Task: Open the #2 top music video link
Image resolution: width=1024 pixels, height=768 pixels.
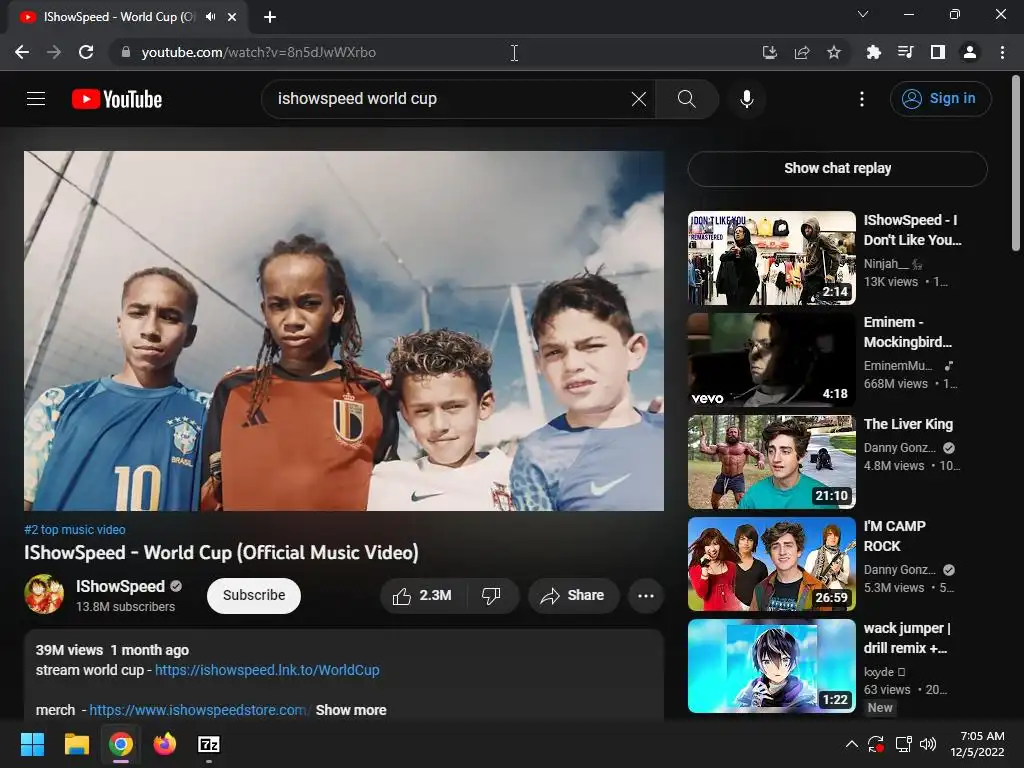Action: [74, 530]
